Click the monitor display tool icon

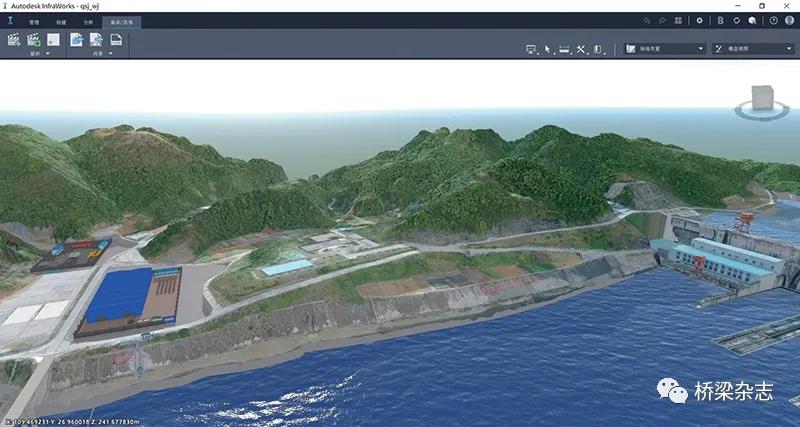click(531, 48)
